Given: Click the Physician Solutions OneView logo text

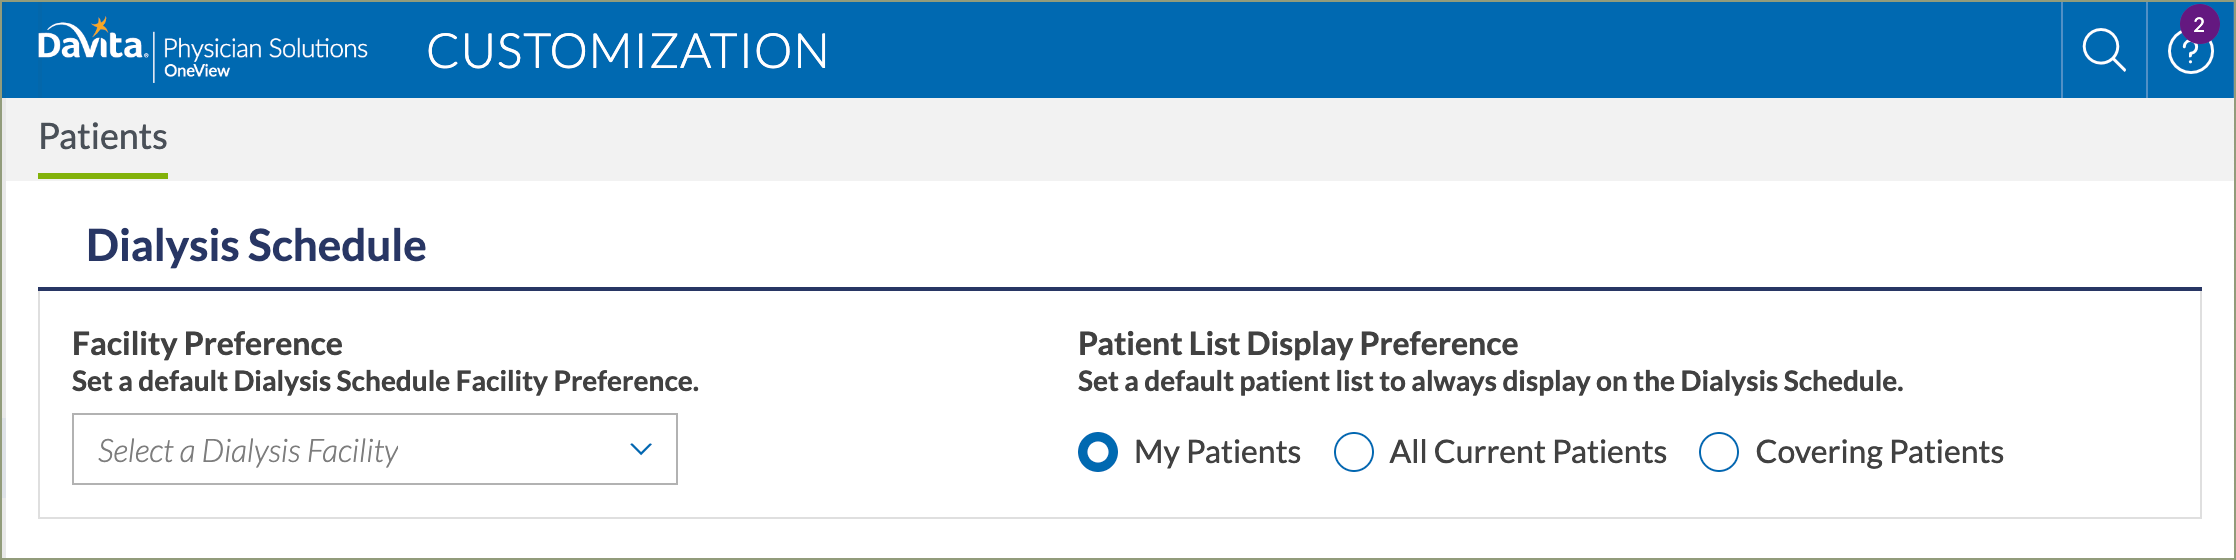Looking at the screenshot, I should click(265, 56).
